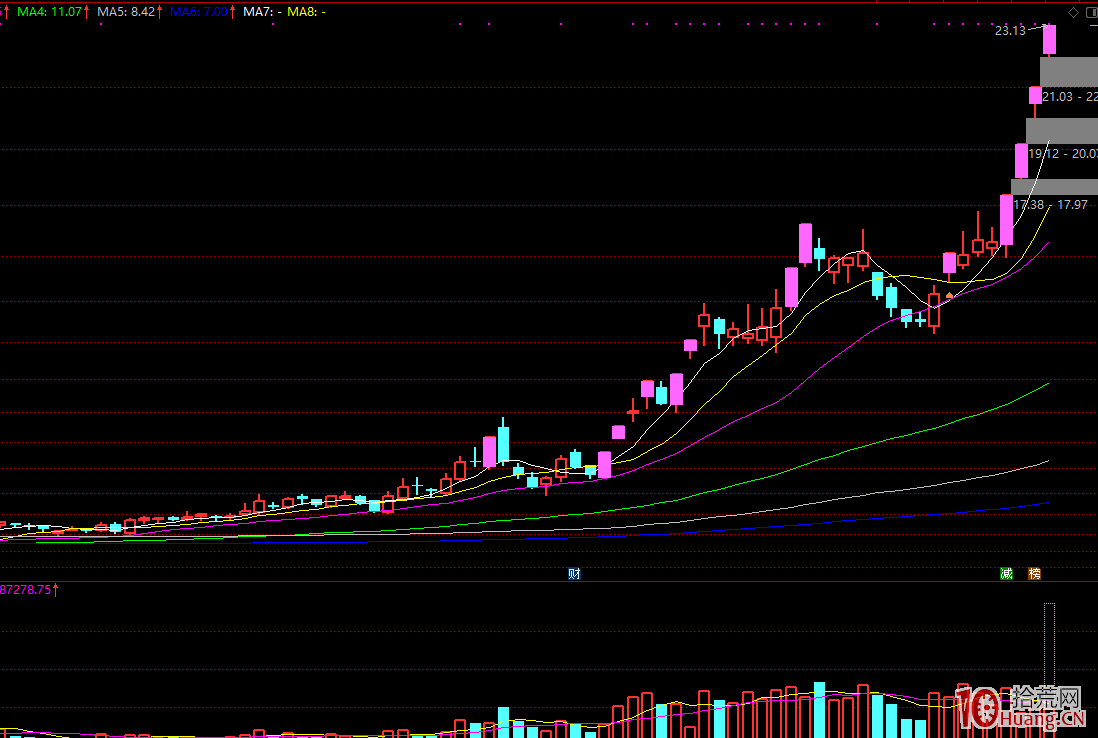The height and width of the screenshot is (738, 1098).
Task: Click the gray gap zone labeled 17.38 - 17.97
Action: click(1052, 186)
